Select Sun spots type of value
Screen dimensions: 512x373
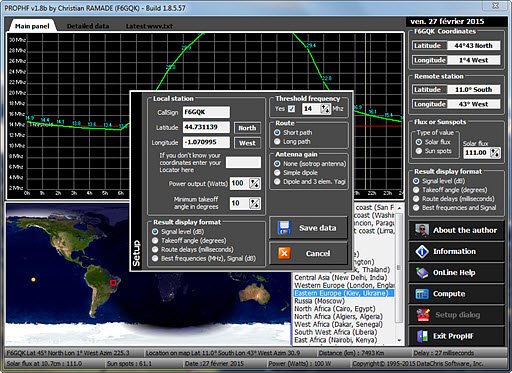419,151
